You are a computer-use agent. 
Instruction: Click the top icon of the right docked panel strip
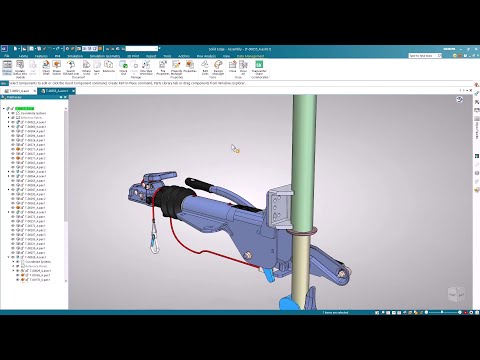click(x=477, y=85)
